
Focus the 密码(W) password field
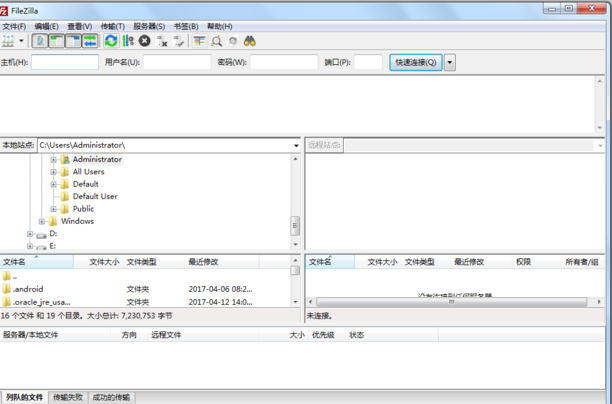(284, 62)
